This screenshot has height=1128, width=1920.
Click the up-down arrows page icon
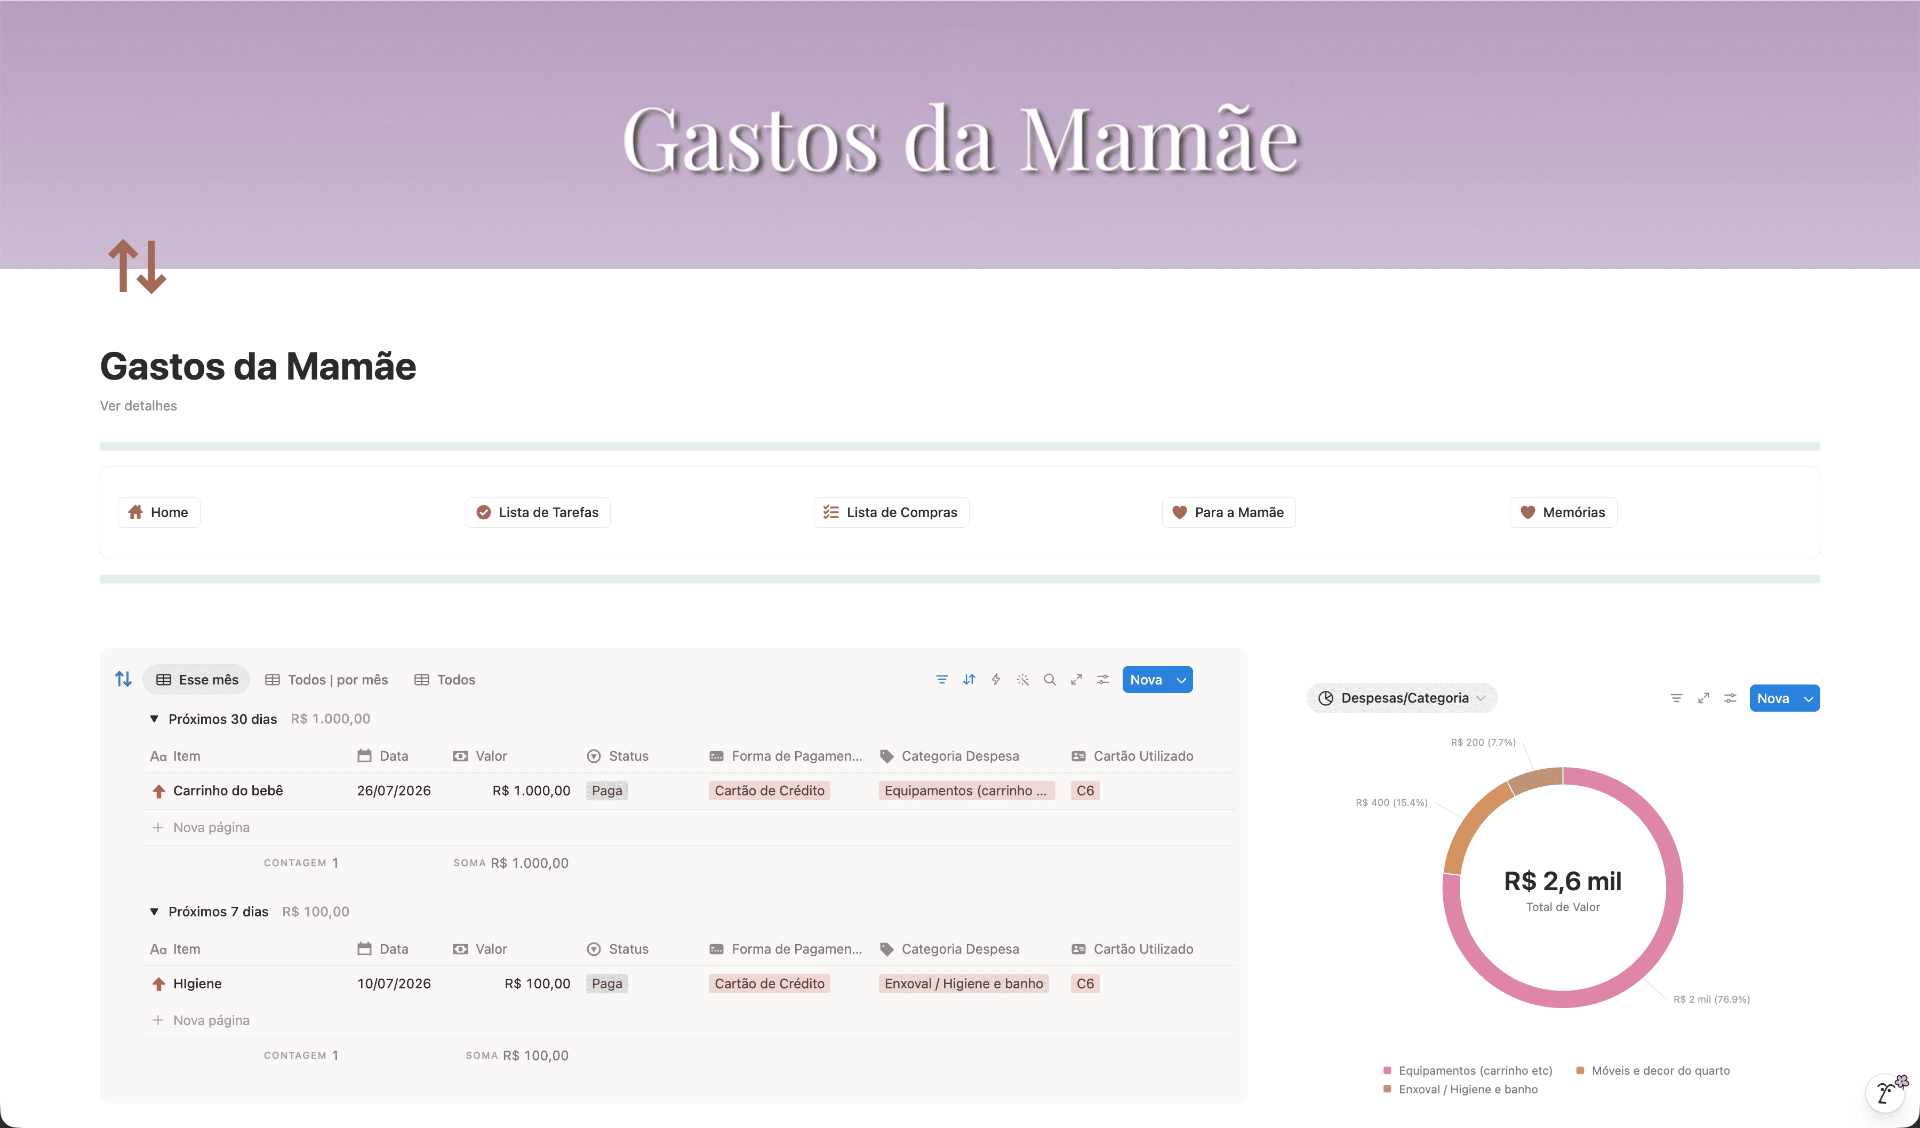point(137,266)
